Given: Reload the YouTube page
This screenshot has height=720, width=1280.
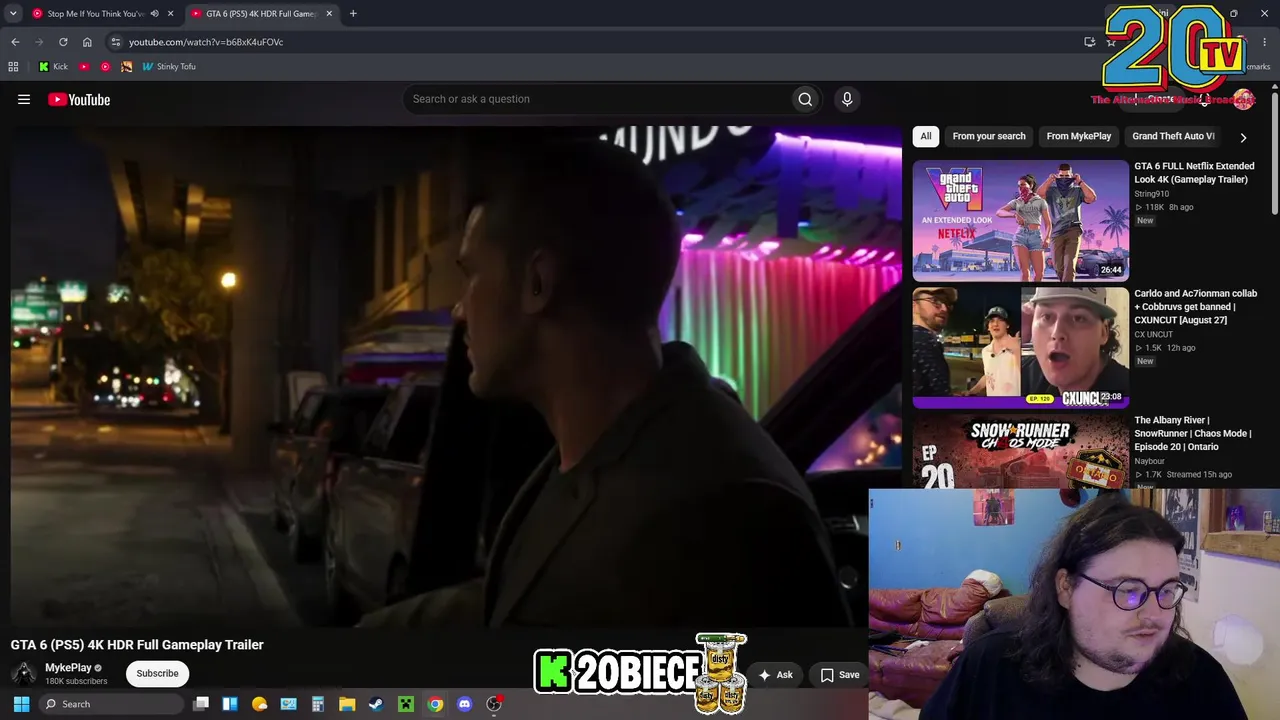Looking at the screenshot, I should [x=63, y=42].
